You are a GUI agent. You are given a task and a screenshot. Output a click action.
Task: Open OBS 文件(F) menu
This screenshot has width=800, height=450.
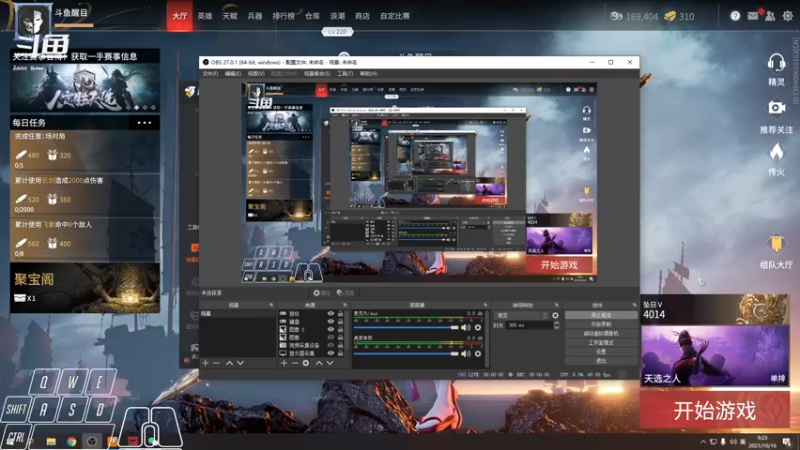tap(210, 74)
